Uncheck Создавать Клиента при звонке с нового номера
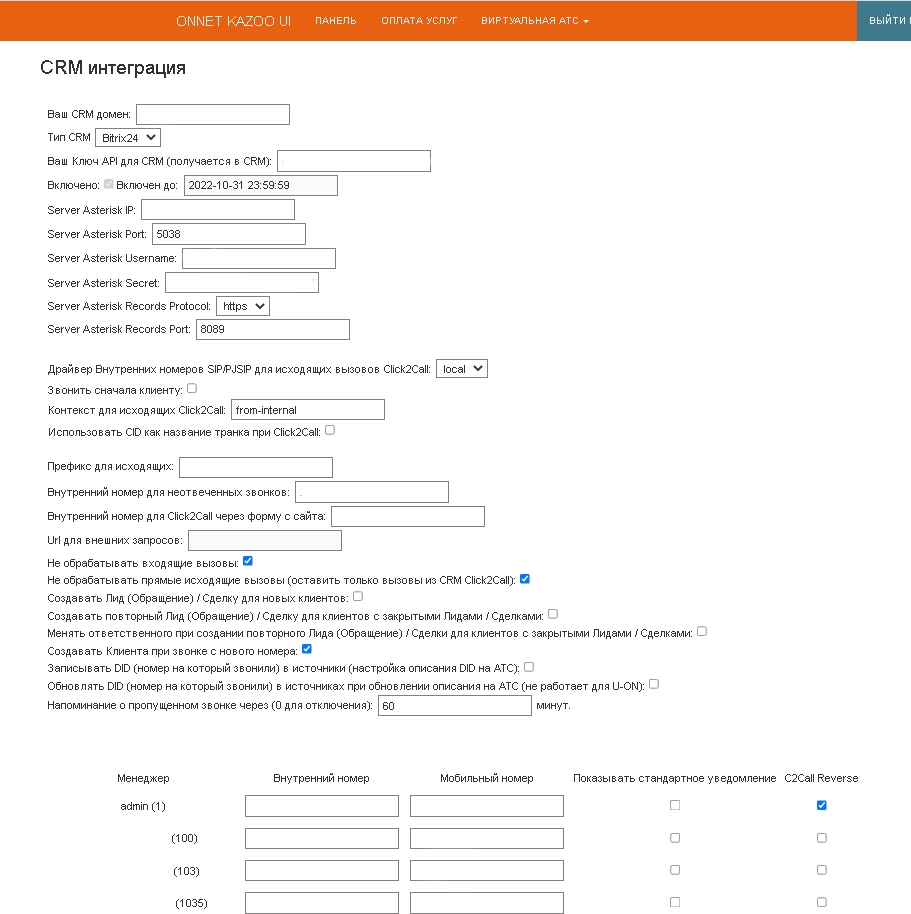The height and width of the screenshot is (914, 911). click(x=307, y=649)
